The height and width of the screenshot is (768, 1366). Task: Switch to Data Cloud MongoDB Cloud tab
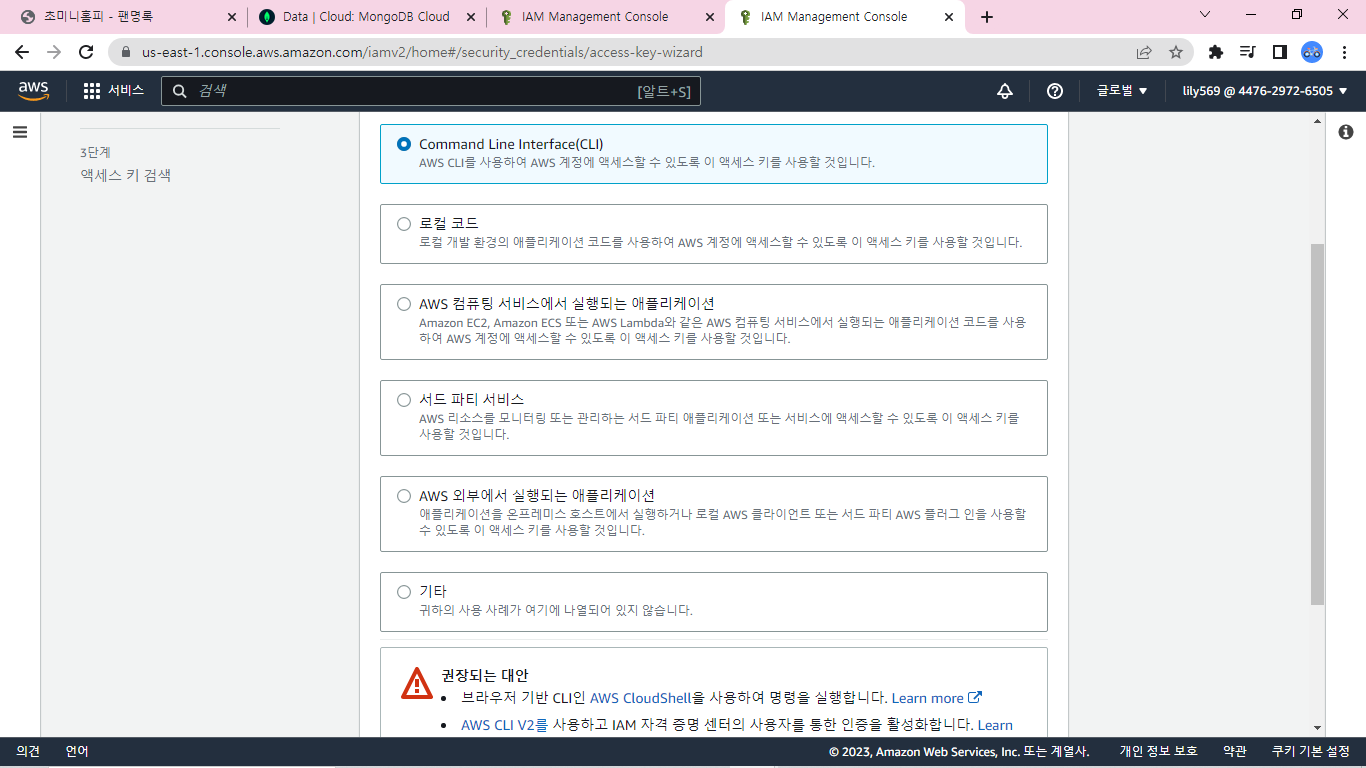pos(366,17)
